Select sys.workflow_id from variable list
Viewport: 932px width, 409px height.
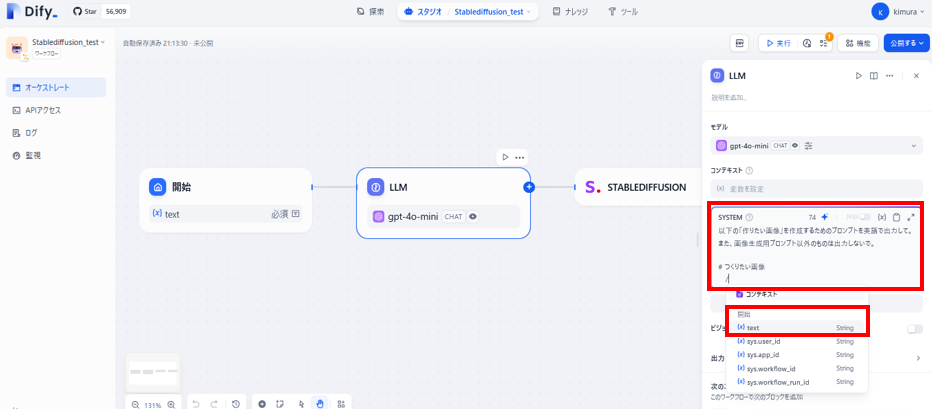pyautogui.click(x=796, y=369)
